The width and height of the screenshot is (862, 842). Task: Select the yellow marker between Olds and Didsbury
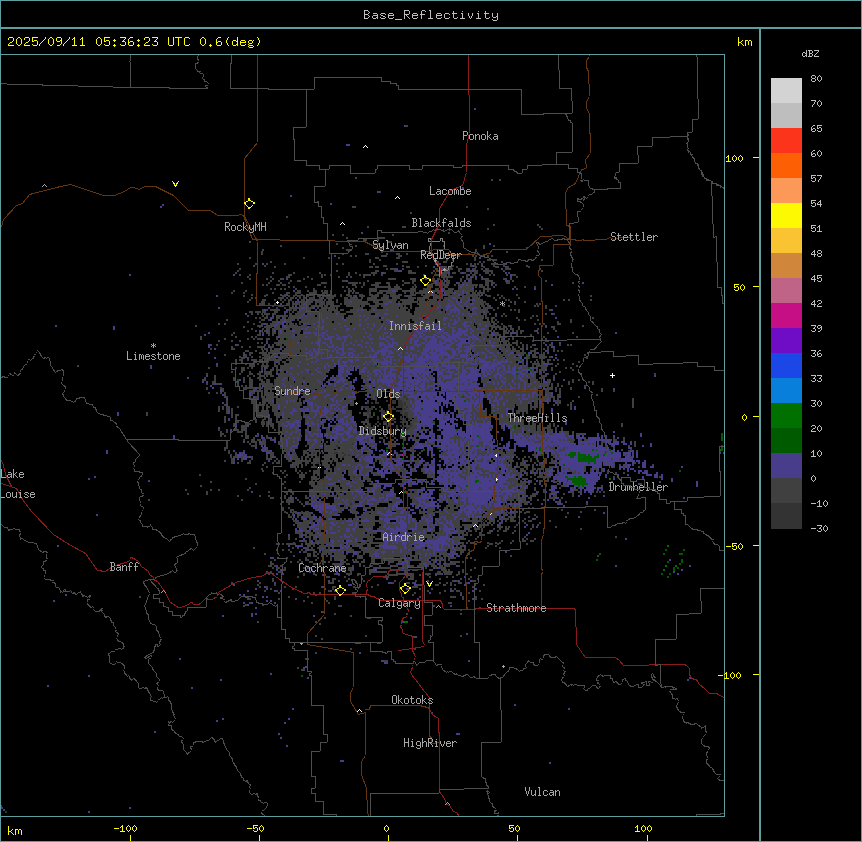pos(388,417)
